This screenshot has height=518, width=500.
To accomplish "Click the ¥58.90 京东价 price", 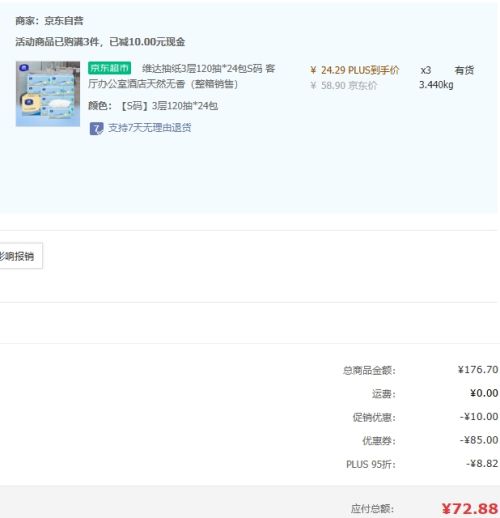I will (343, 85).
